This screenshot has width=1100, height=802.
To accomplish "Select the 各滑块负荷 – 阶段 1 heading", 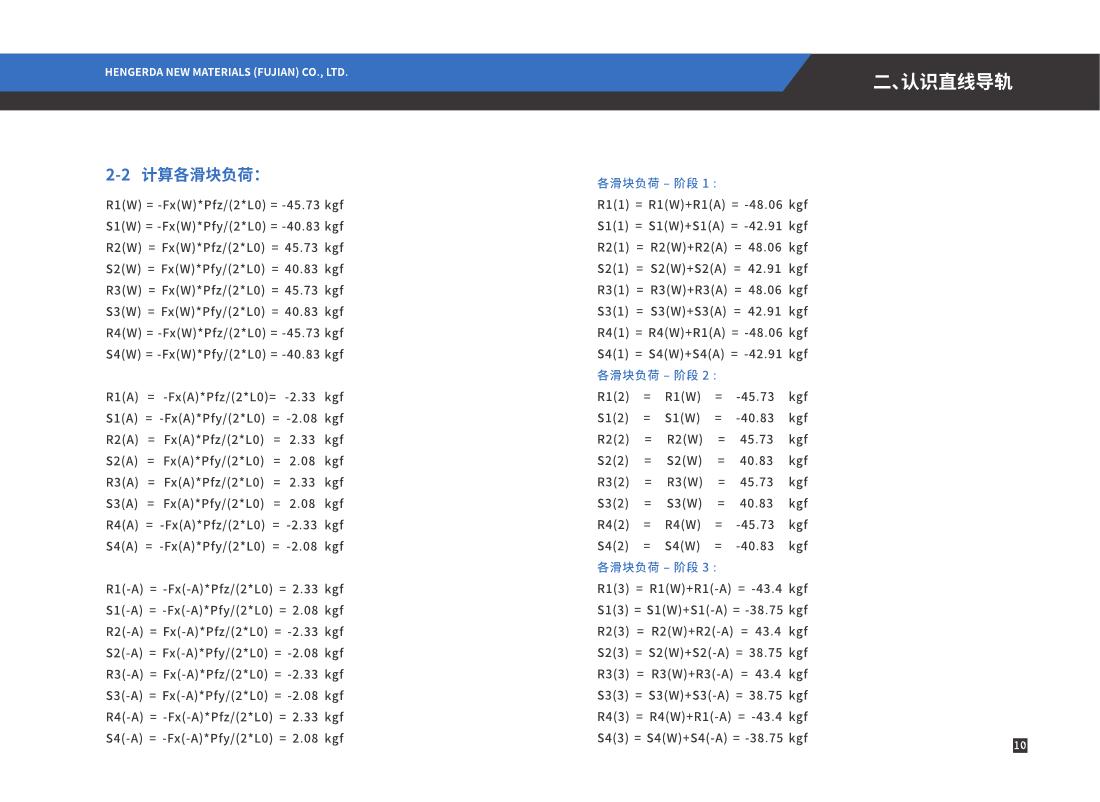I will (x=657, y=183).
